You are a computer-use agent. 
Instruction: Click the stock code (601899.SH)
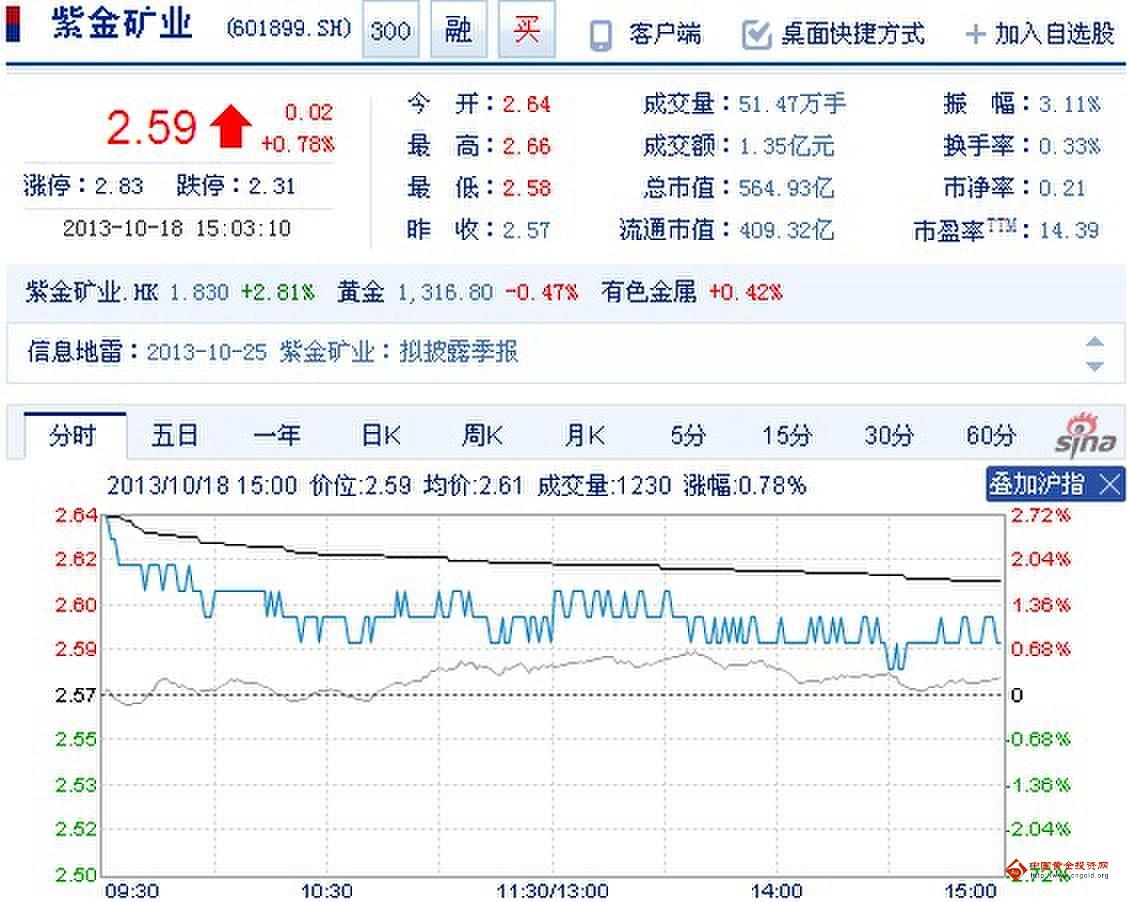coord(288,29)
